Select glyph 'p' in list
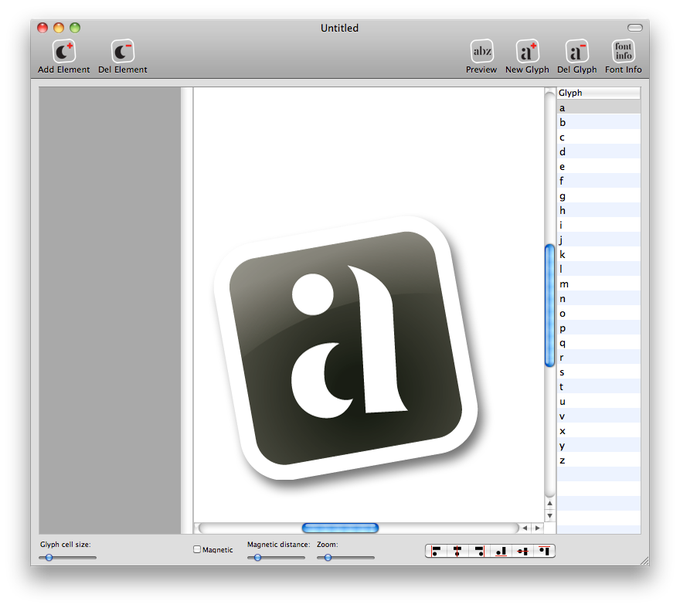The width and height of the screenshot is (680, 608). point(598,328)
